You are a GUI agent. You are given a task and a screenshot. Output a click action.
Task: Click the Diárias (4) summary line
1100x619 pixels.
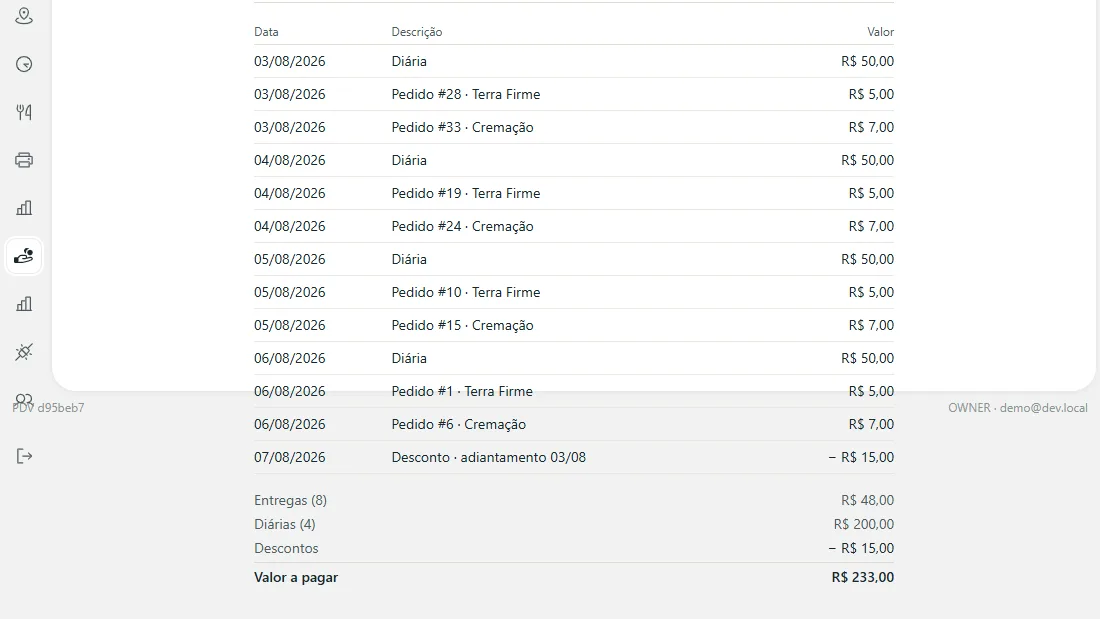coord(574,524)
